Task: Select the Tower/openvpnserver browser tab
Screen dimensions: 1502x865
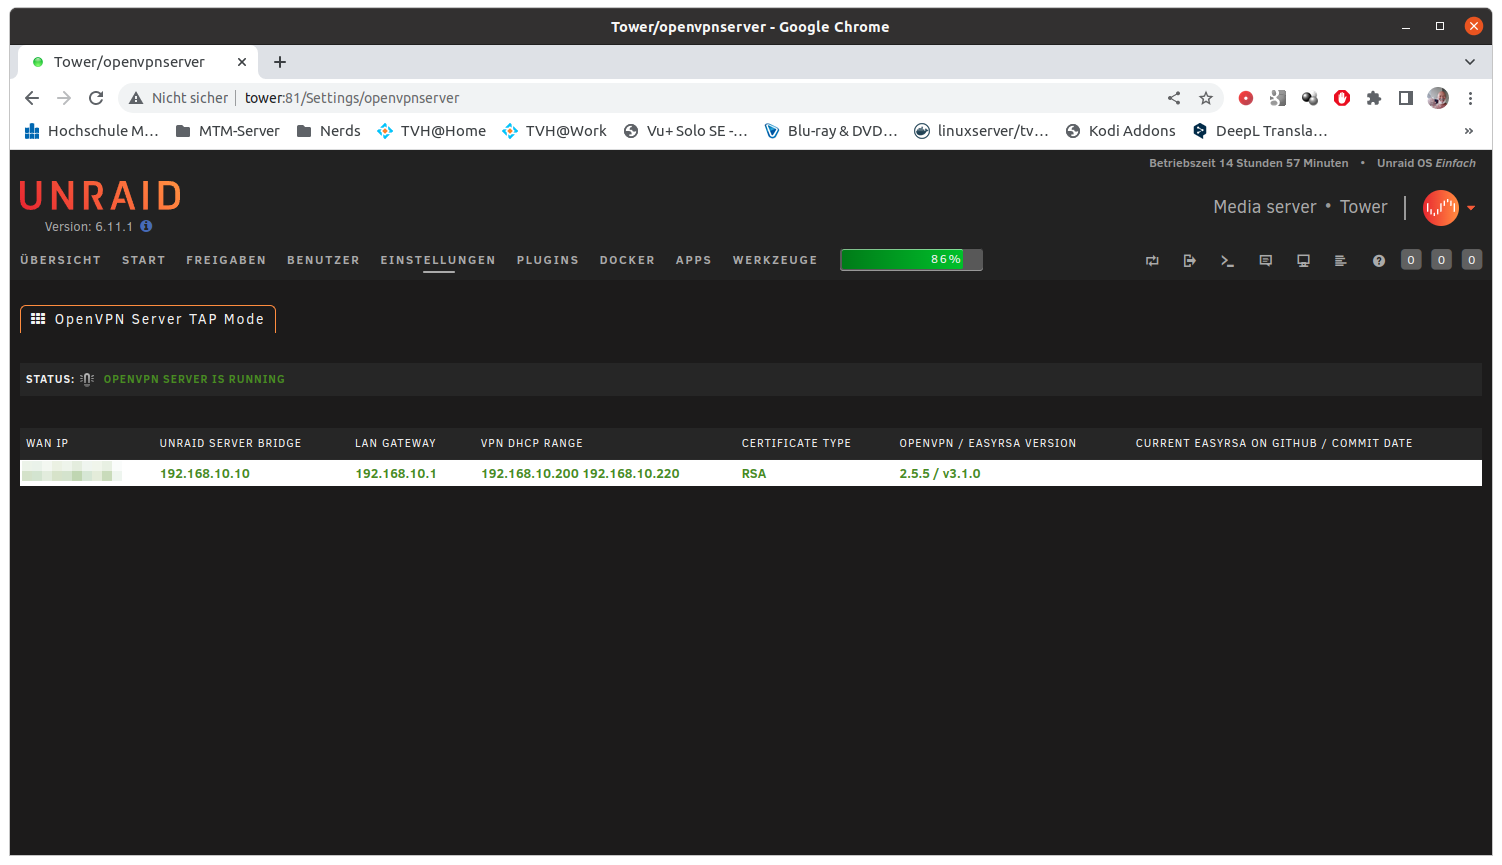Action: [138, 62]
